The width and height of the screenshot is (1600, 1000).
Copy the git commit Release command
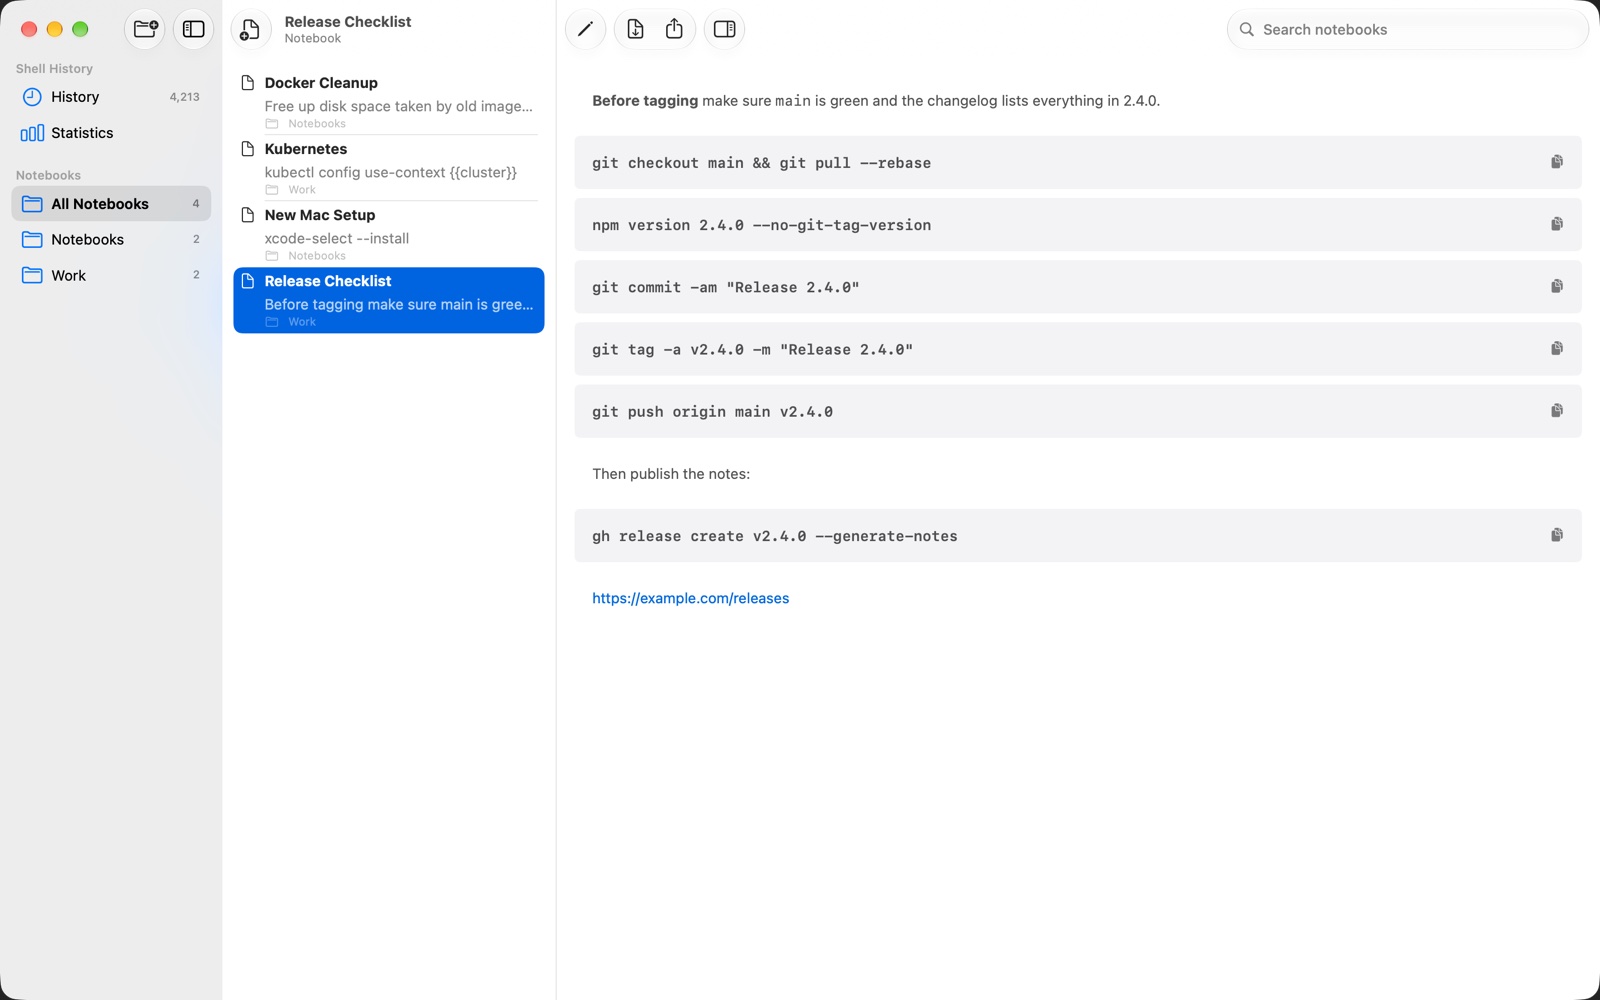coord(1557,286)
